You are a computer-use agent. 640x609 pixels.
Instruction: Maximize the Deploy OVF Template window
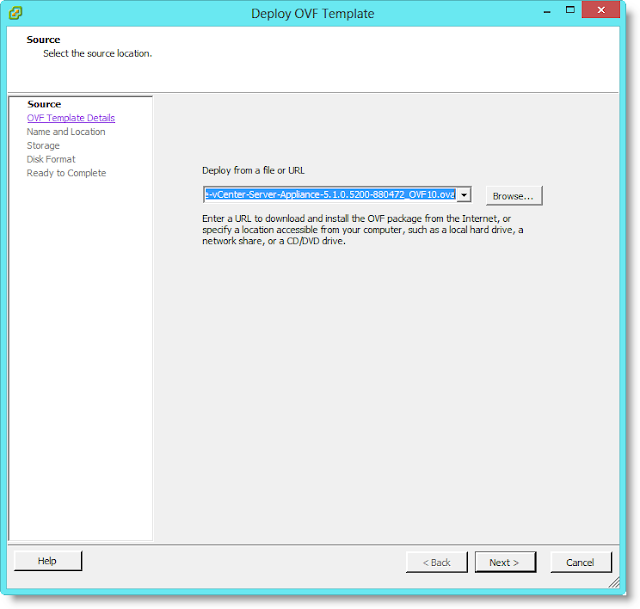(x=570, y=10)
